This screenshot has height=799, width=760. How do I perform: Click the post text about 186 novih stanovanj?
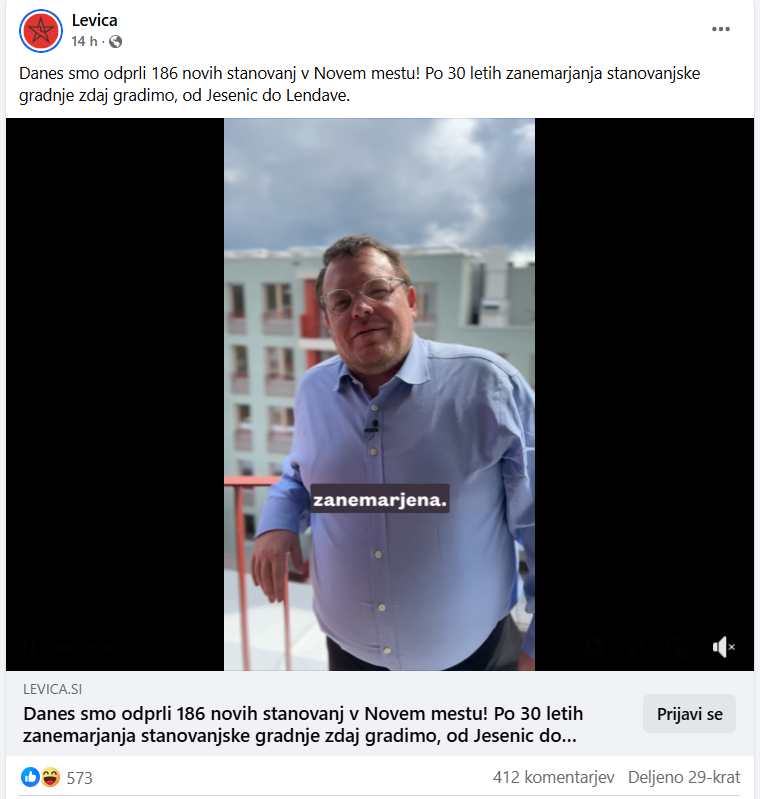coord(359,84)
